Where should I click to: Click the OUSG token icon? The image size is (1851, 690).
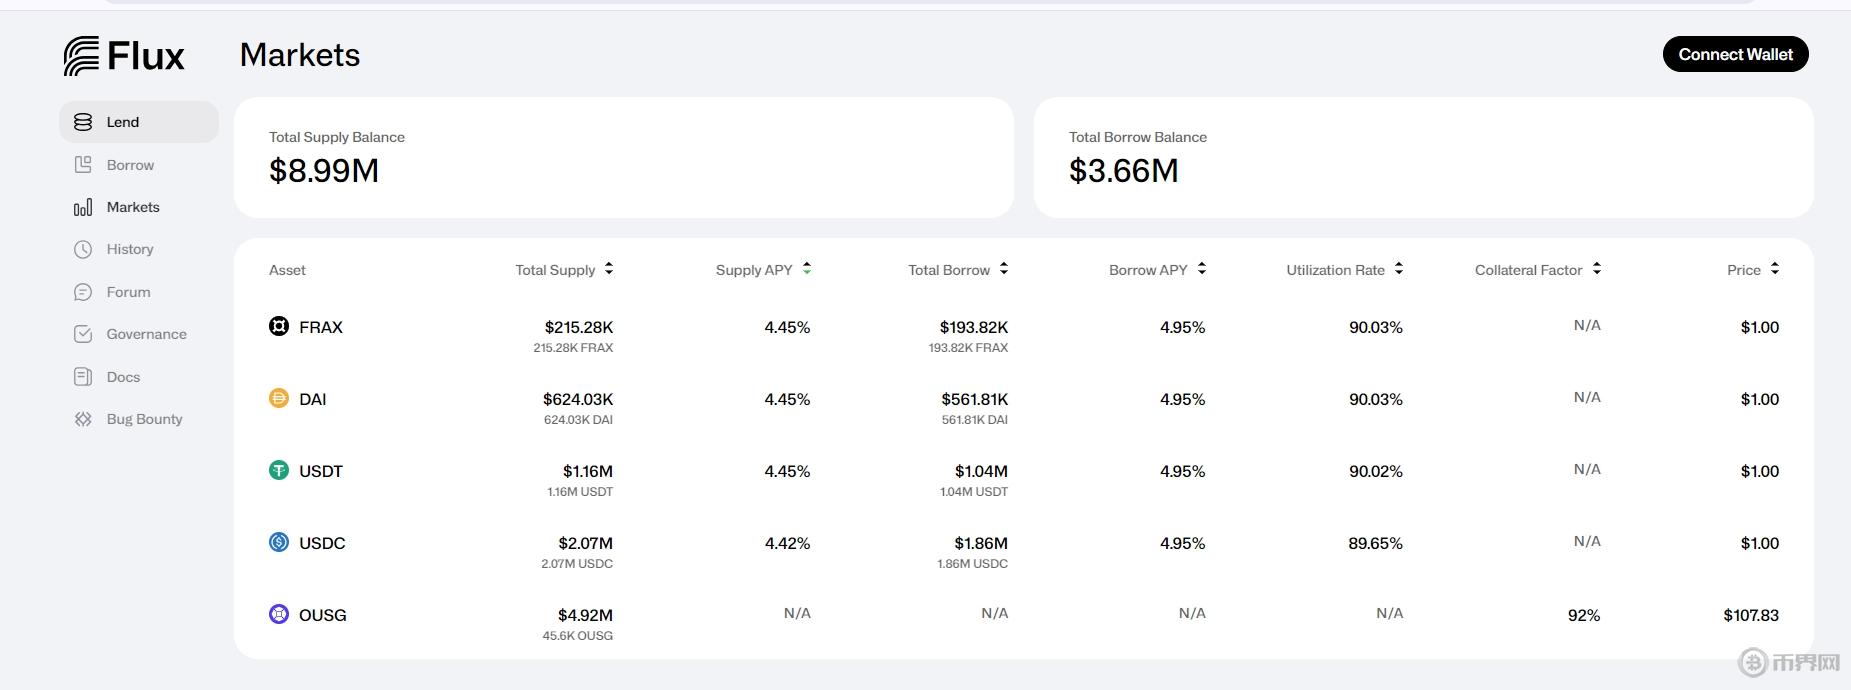pos(279,614)
